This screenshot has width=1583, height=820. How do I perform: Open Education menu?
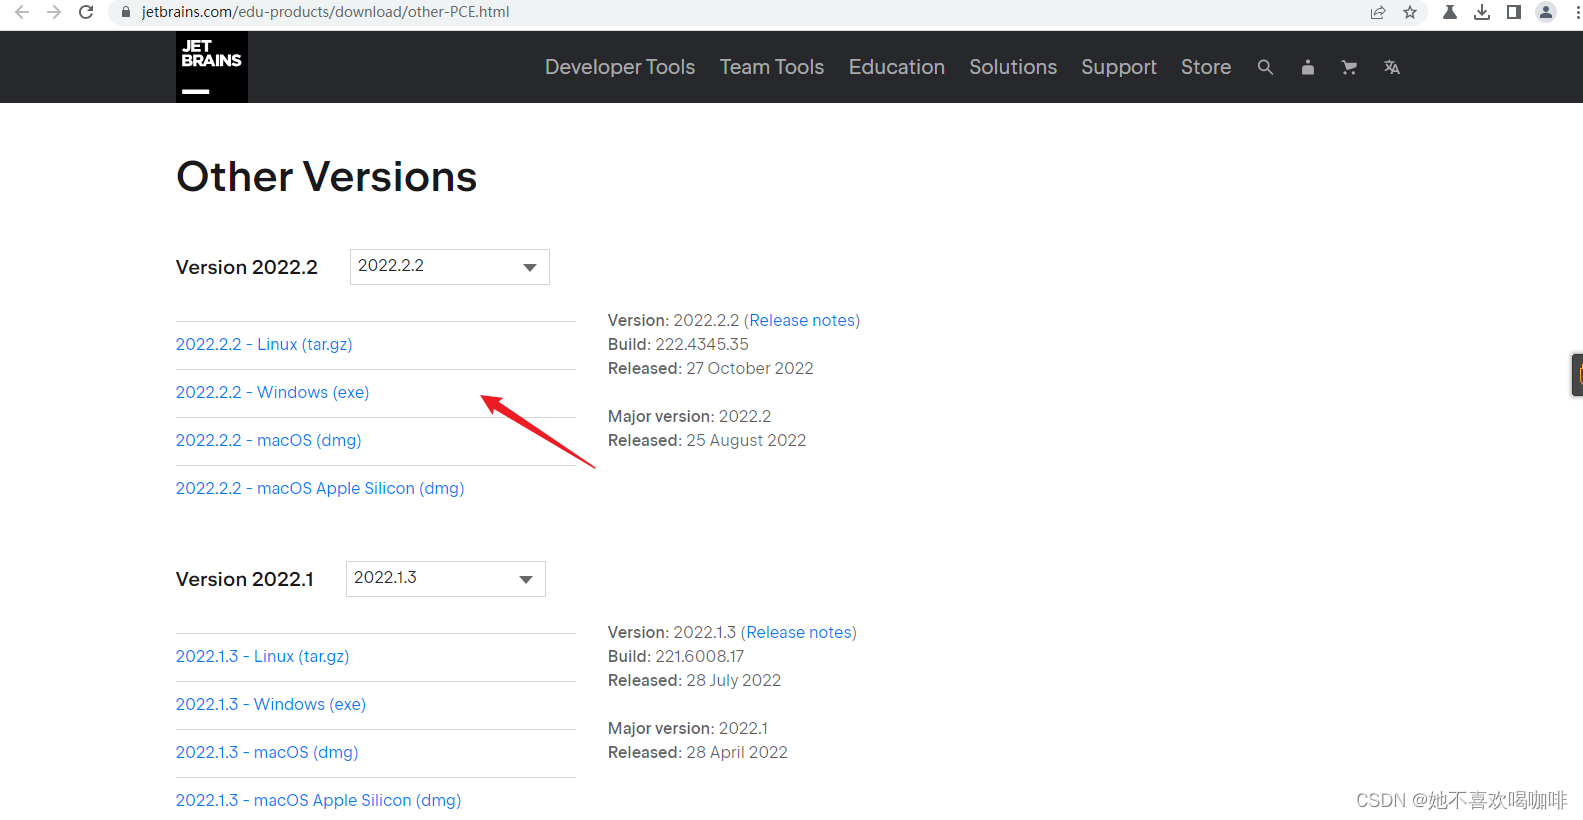pyautogui.click(x=897, y=67)
